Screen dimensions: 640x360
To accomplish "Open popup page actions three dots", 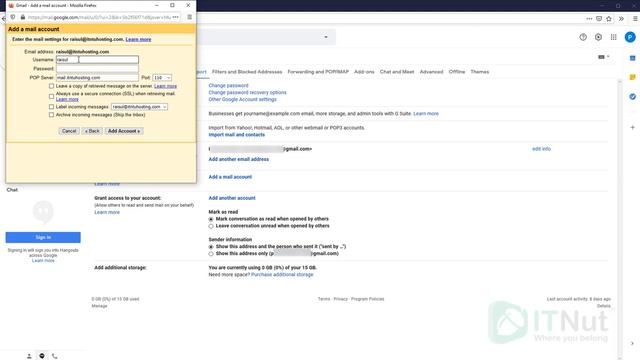I will pos(176,17).
